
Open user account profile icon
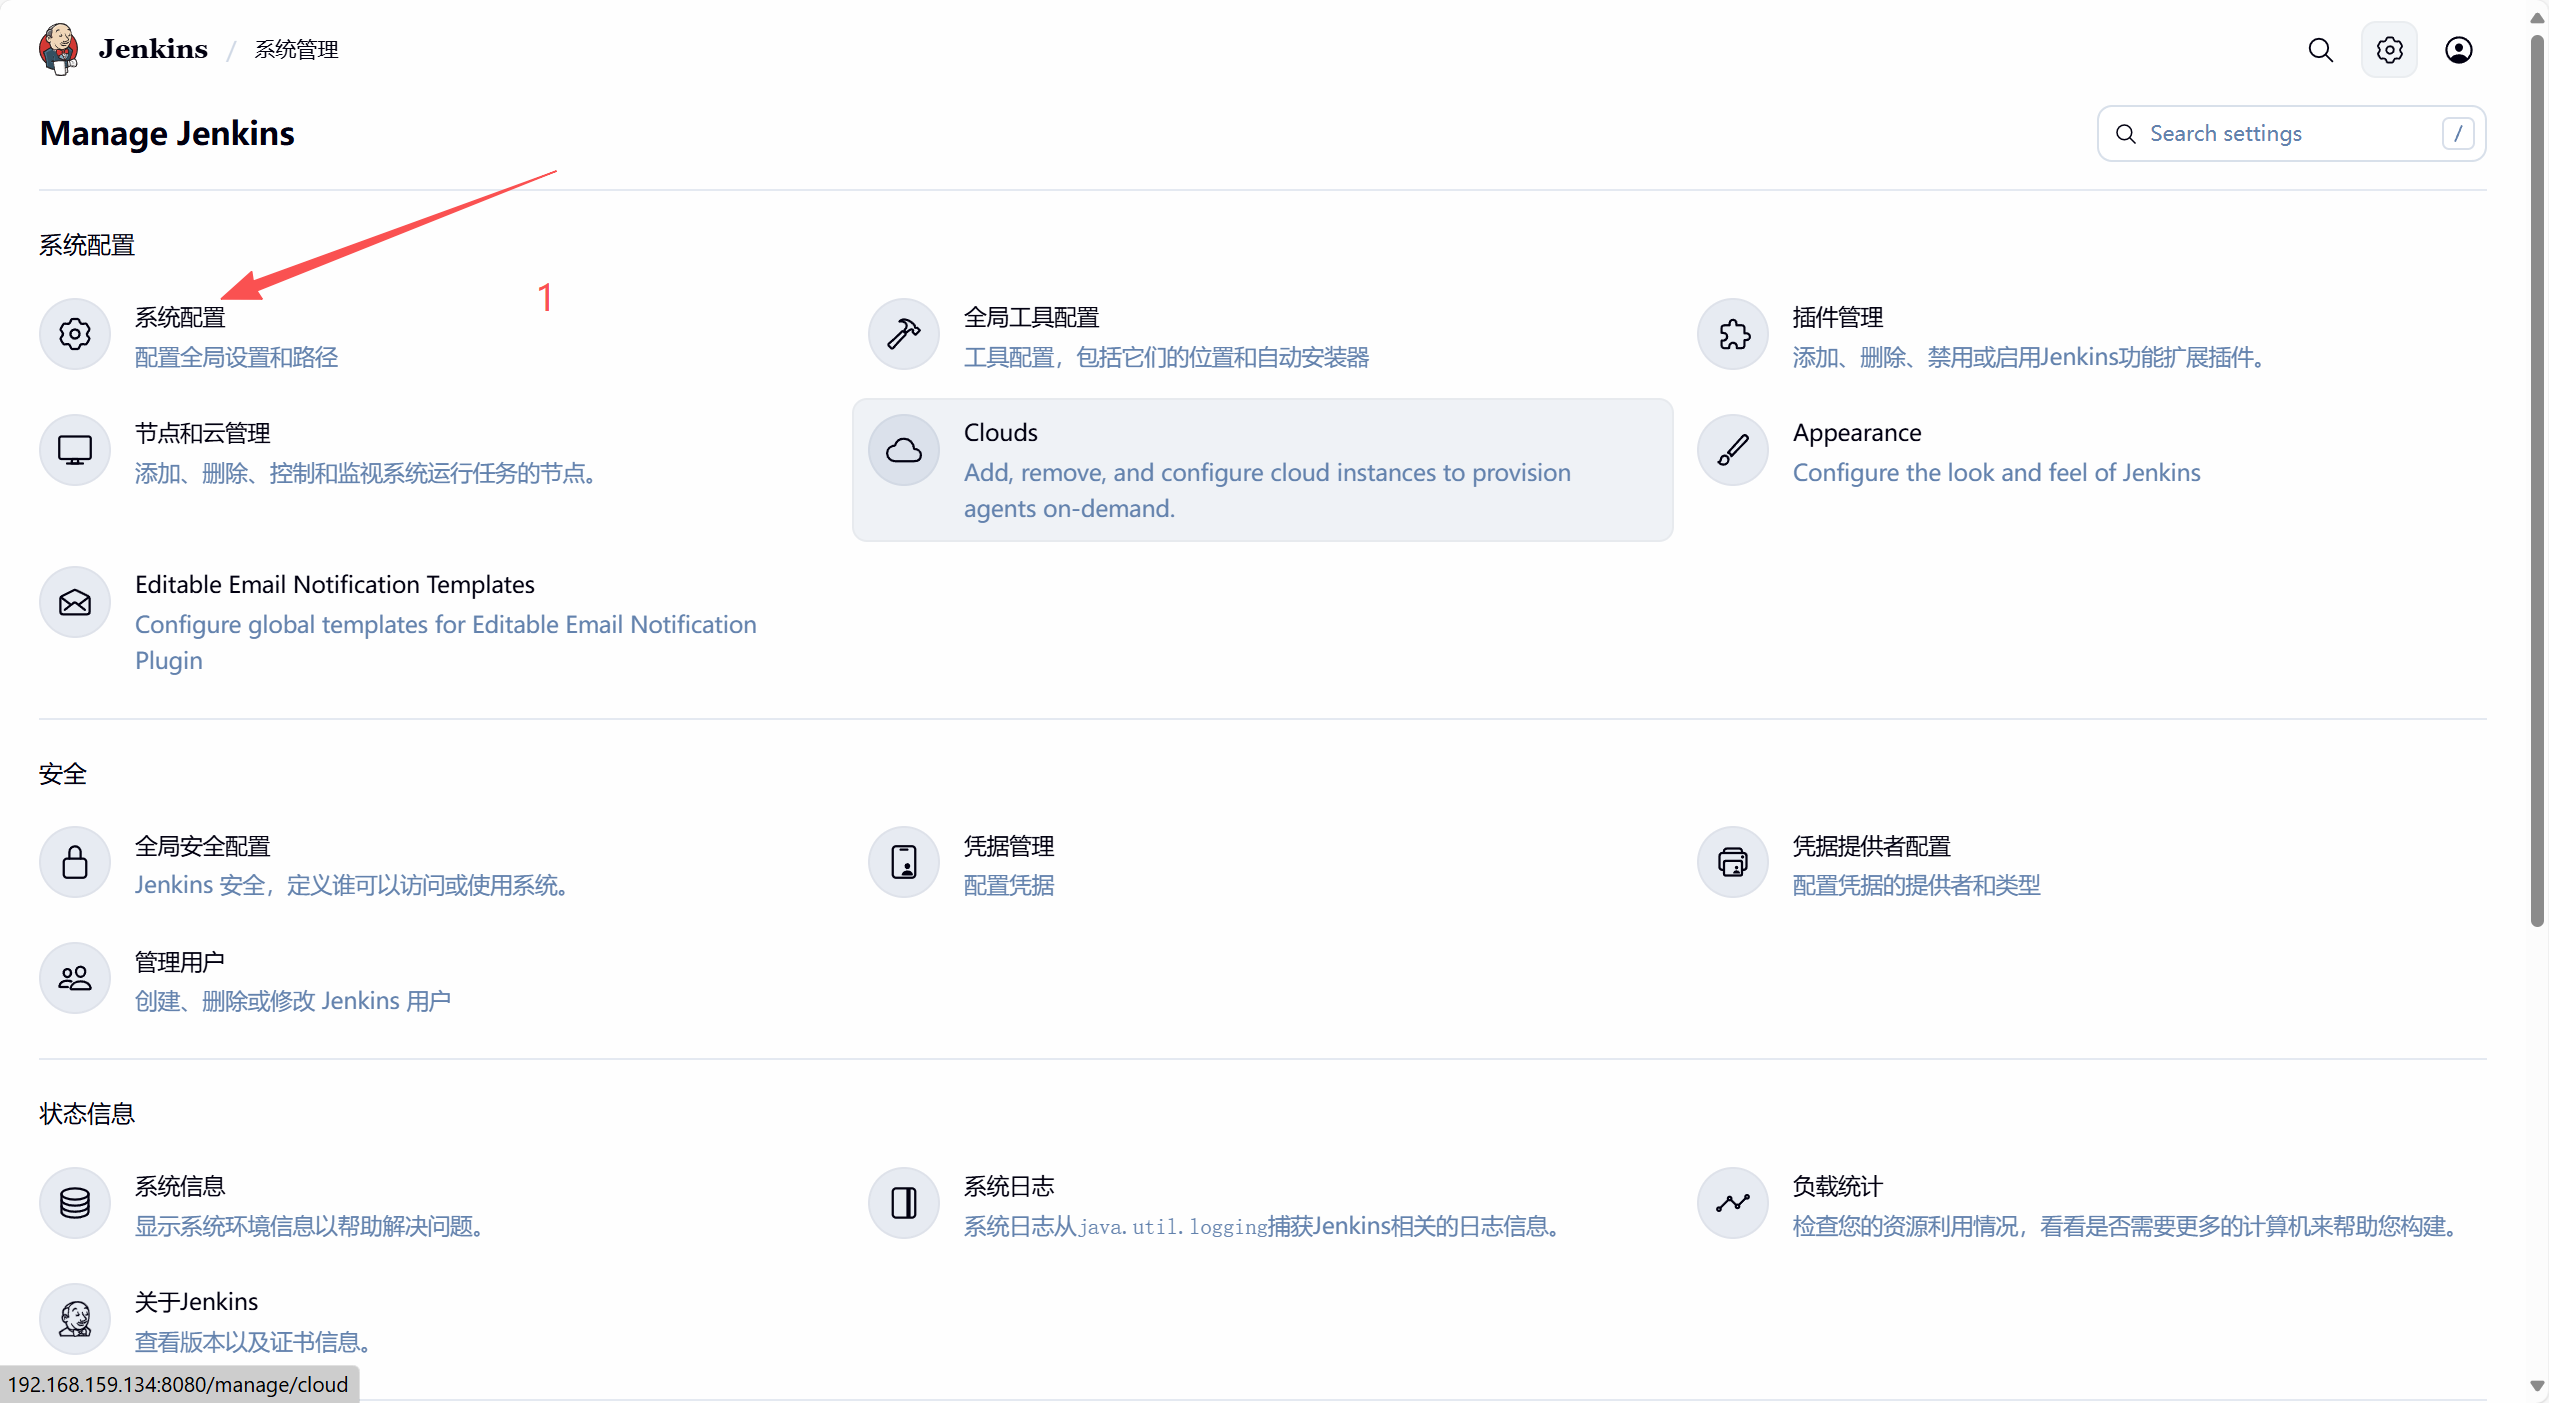coord(2458,50)
